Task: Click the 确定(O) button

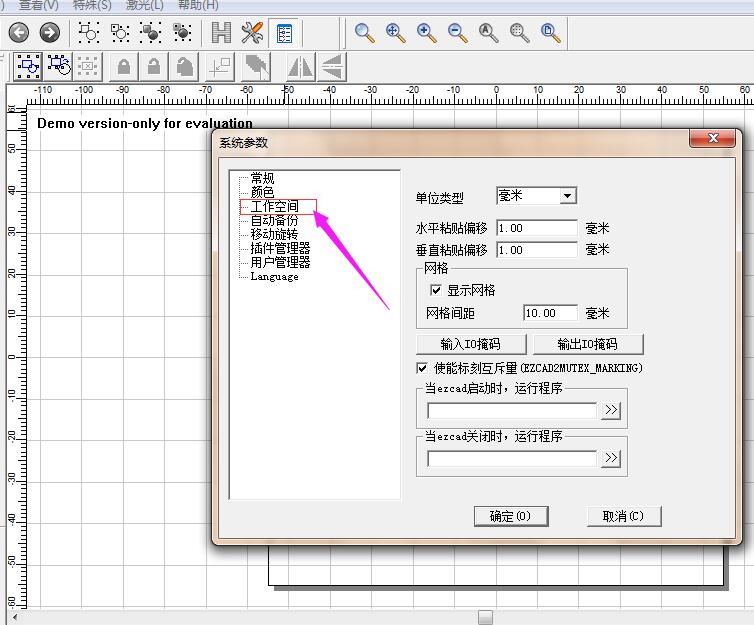Action: coord(516,516)
